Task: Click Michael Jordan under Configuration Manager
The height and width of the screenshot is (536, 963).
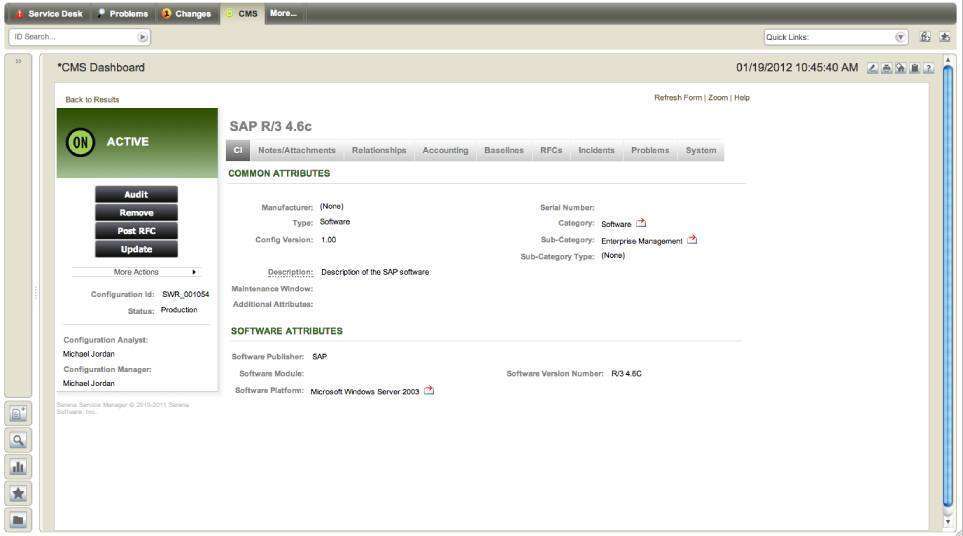Action: point(88,383)
